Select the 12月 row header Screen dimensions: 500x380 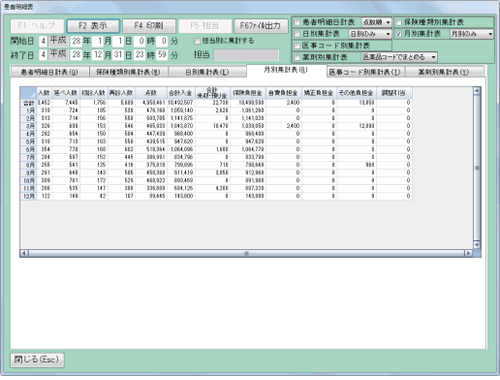point(28,196)
